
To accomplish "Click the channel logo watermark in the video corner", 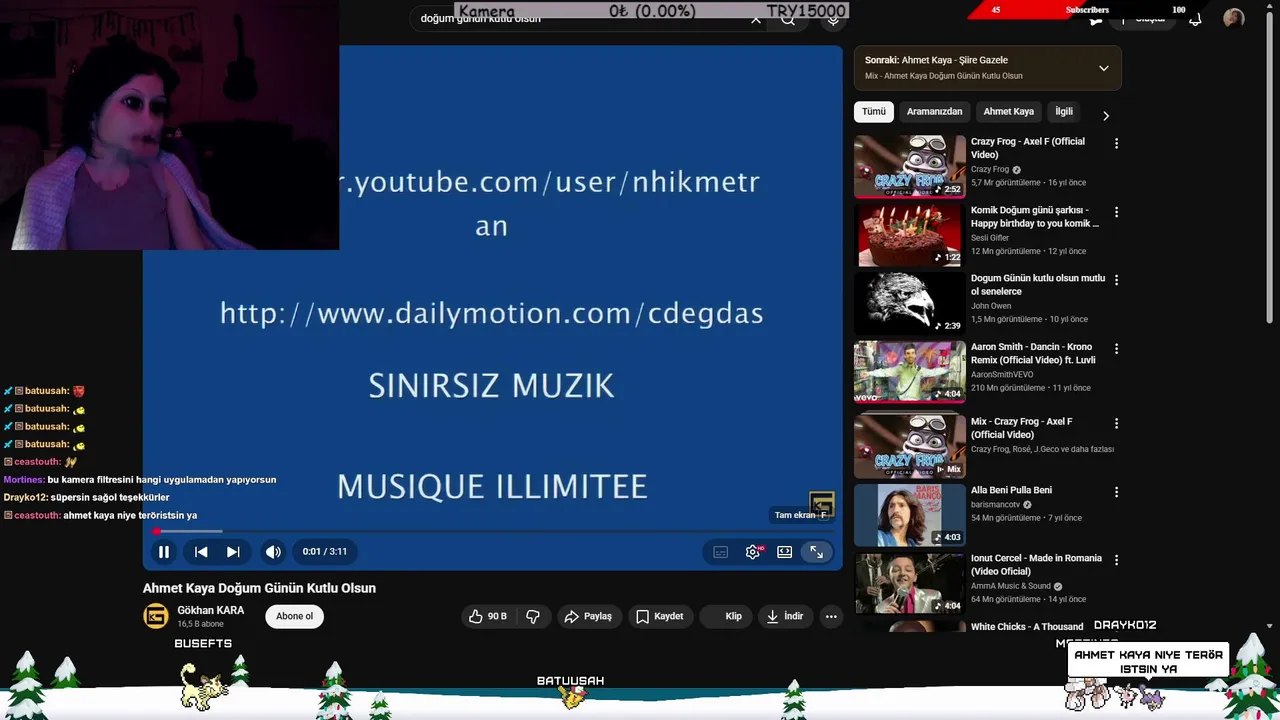I will pyautogui.click(x=821, y=502).
